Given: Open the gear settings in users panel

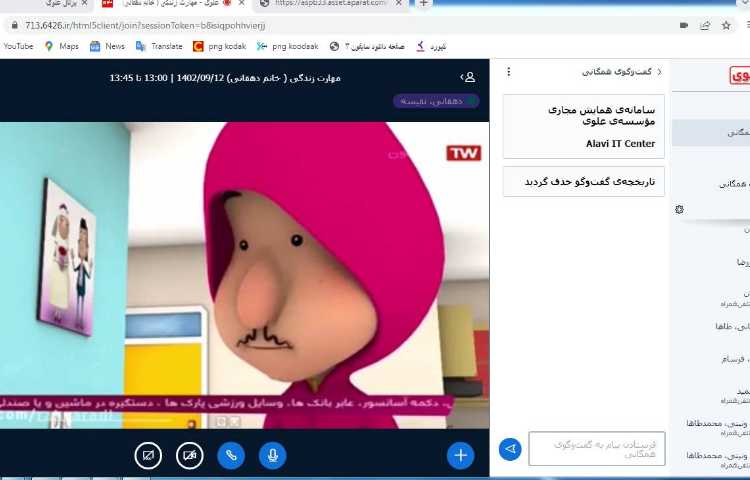Looking at the screenshot, I should coord(679,209).
